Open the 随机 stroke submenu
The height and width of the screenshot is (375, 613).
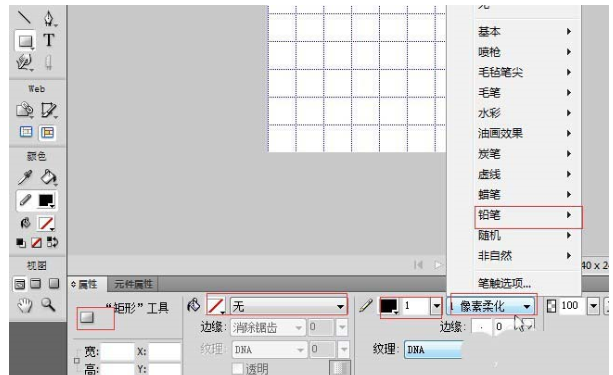[x=527, y=235]
